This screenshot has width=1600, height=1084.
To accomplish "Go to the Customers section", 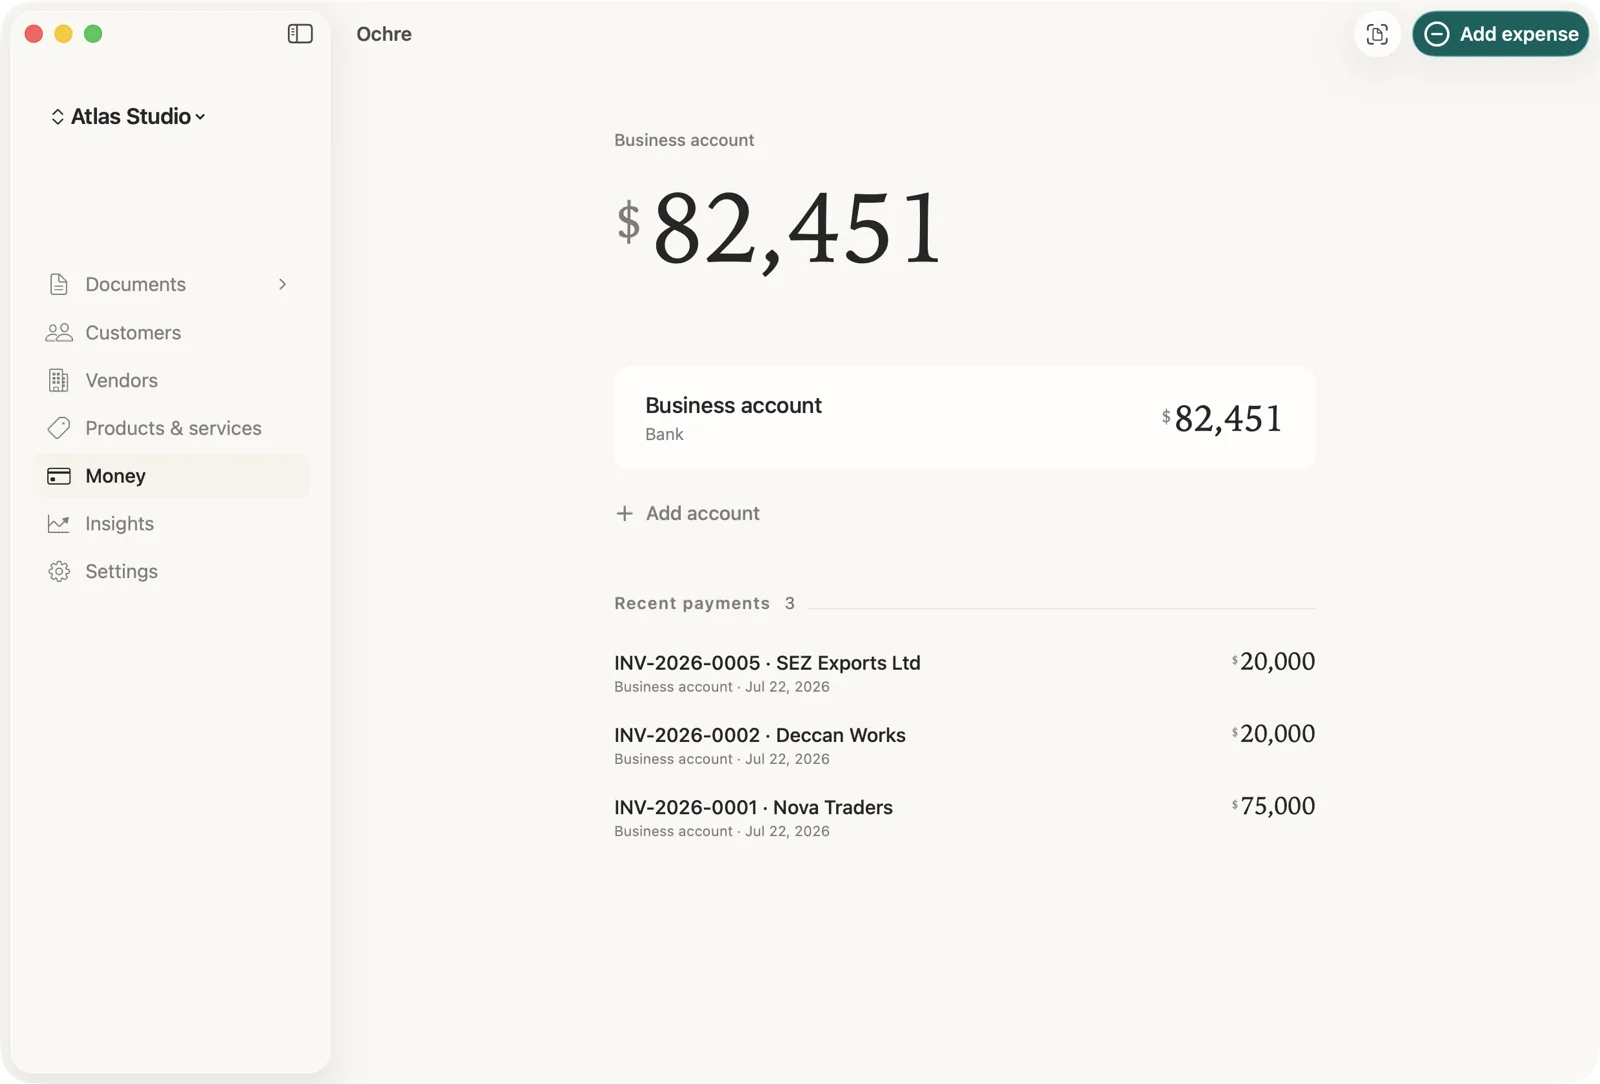I will click(x=171, y=332).
